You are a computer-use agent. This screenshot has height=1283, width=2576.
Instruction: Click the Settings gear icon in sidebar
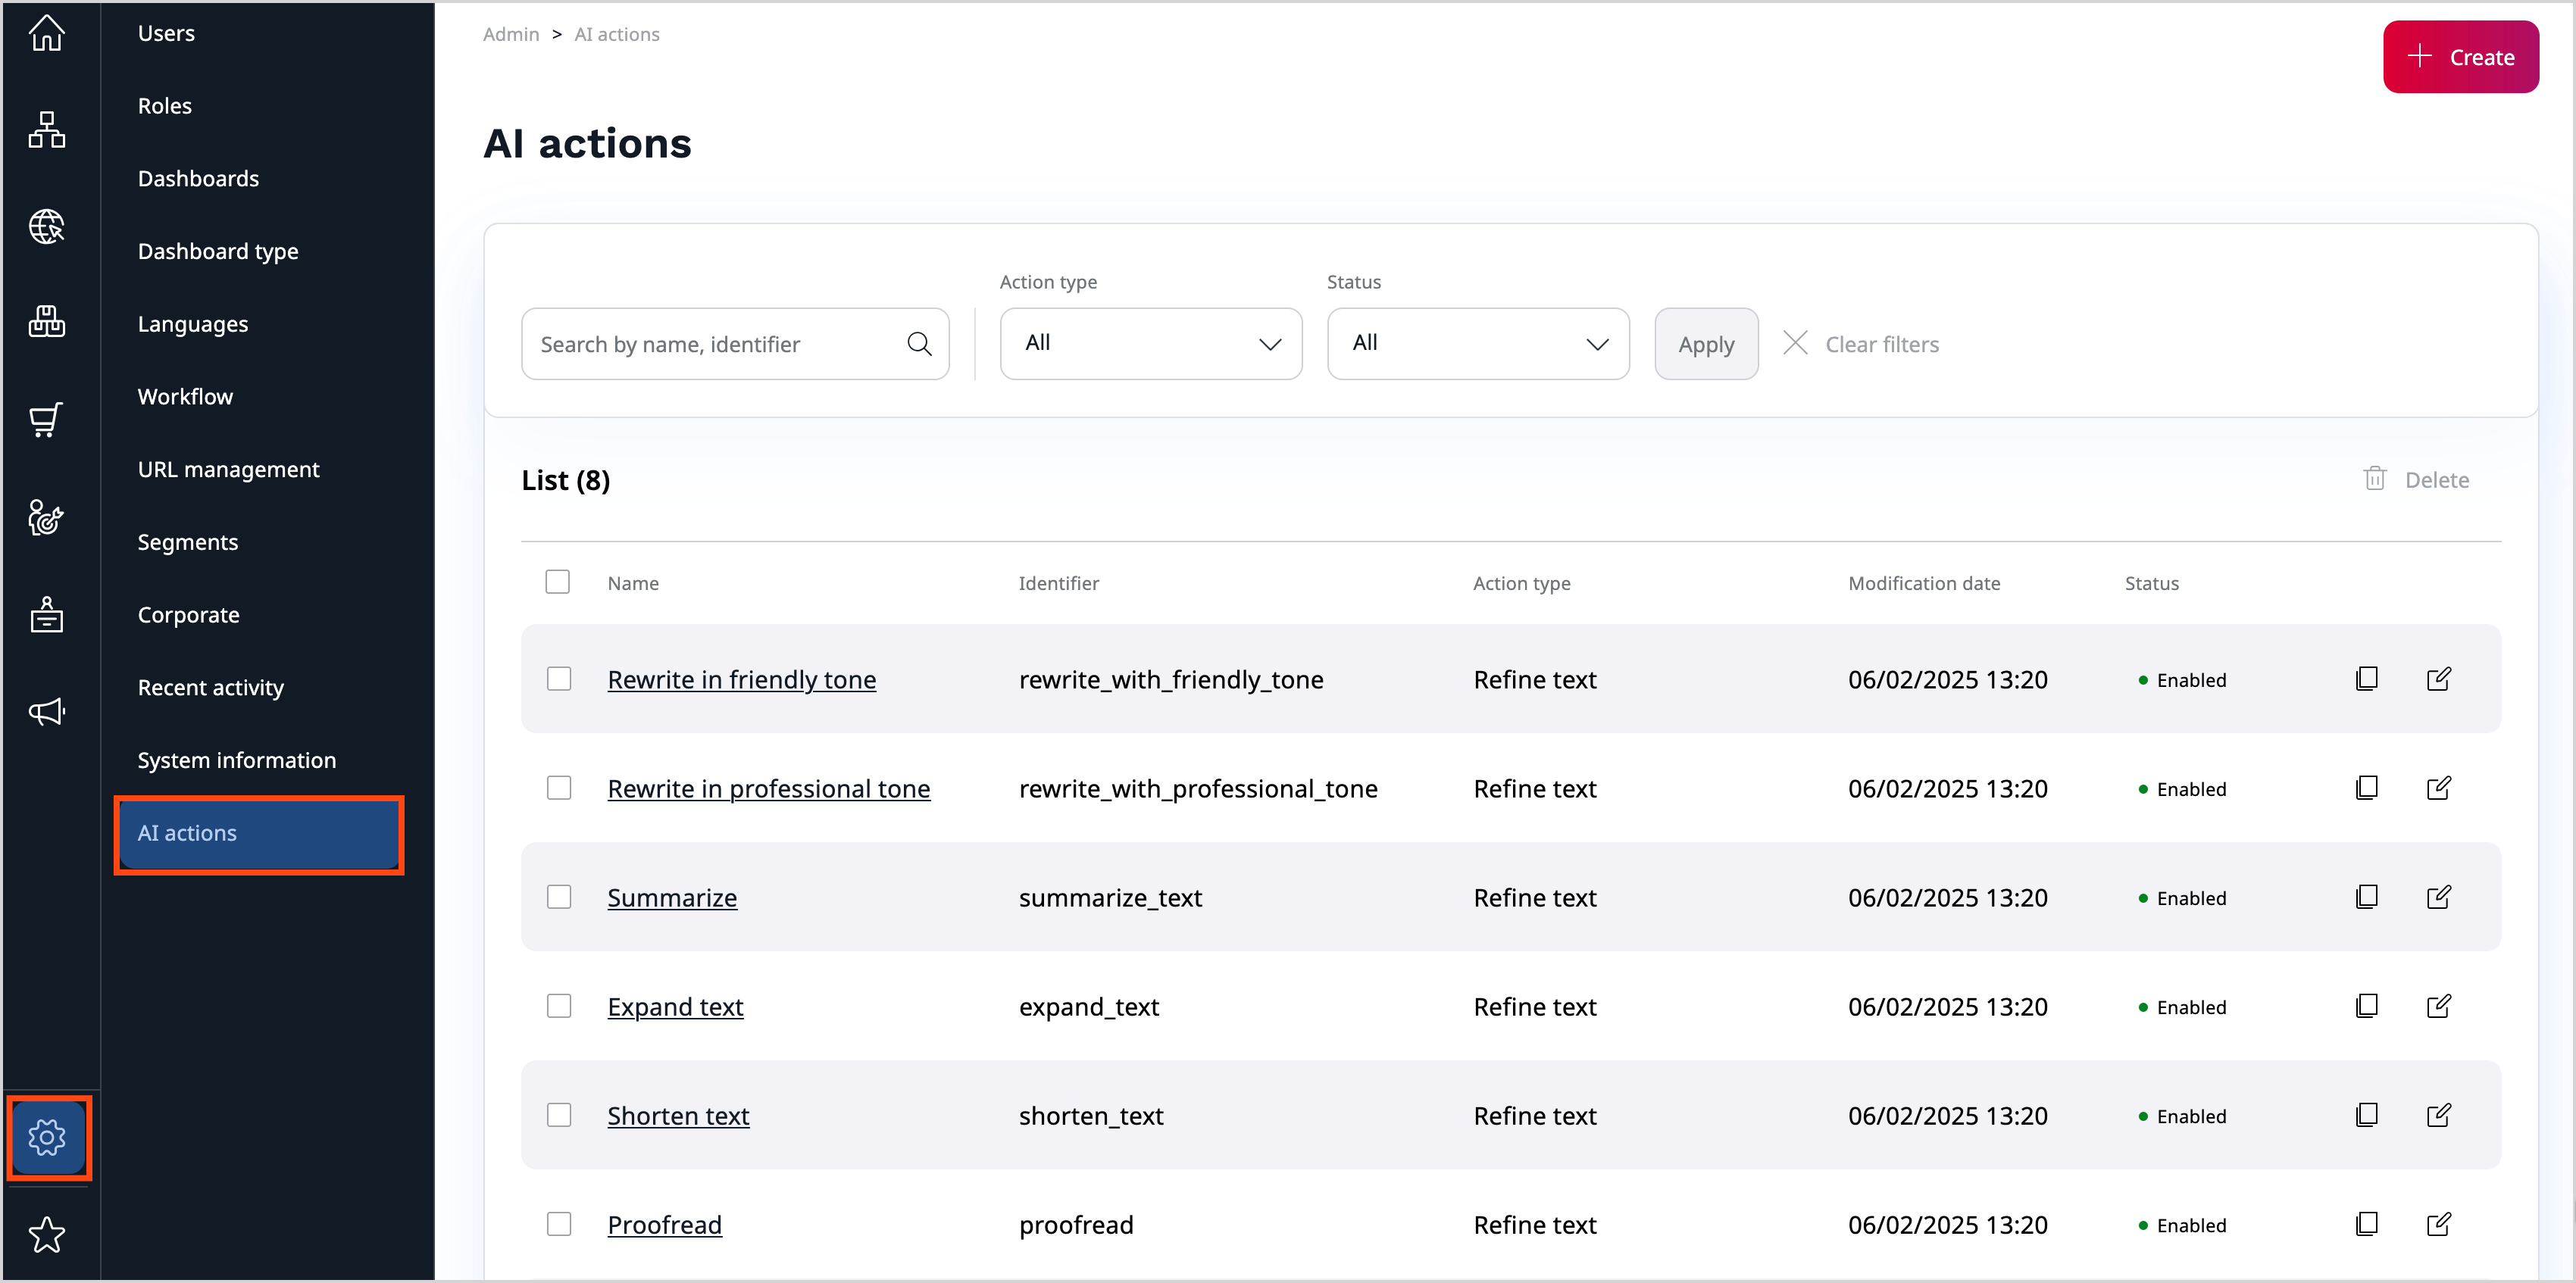pyautogui.click(x=48, y=1137)
